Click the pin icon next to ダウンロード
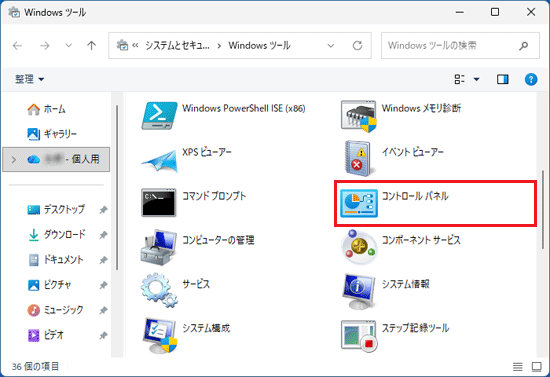550x377 pixels. pos(103,235)
